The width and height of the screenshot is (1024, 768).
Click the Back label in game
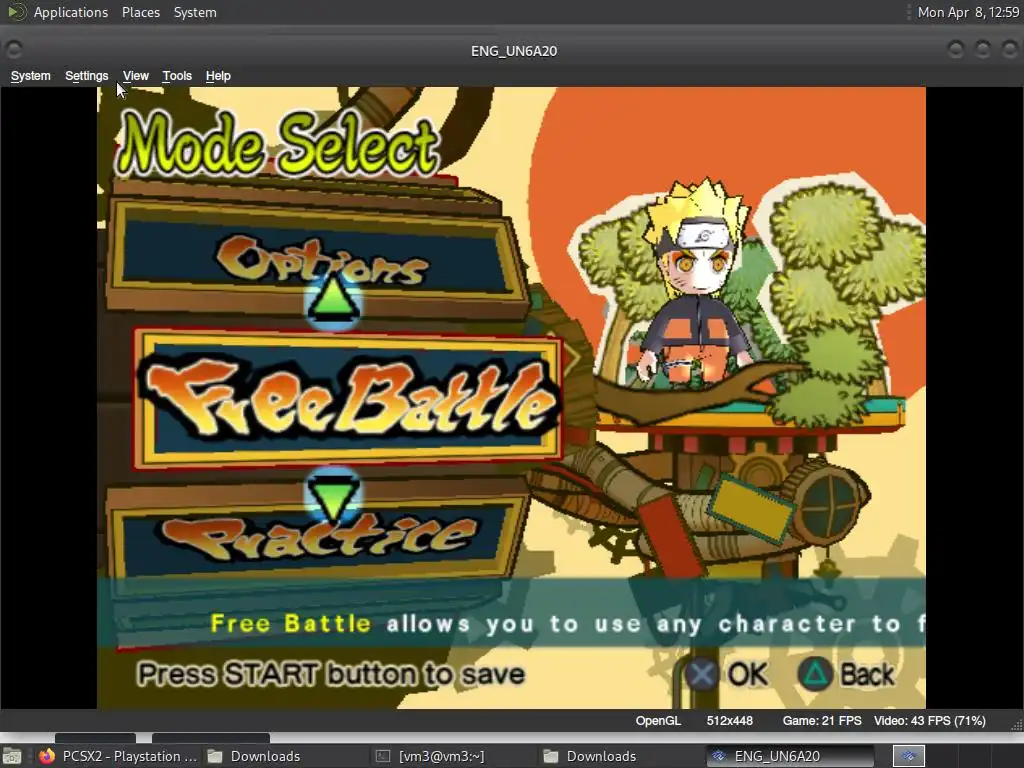(867, 675)
